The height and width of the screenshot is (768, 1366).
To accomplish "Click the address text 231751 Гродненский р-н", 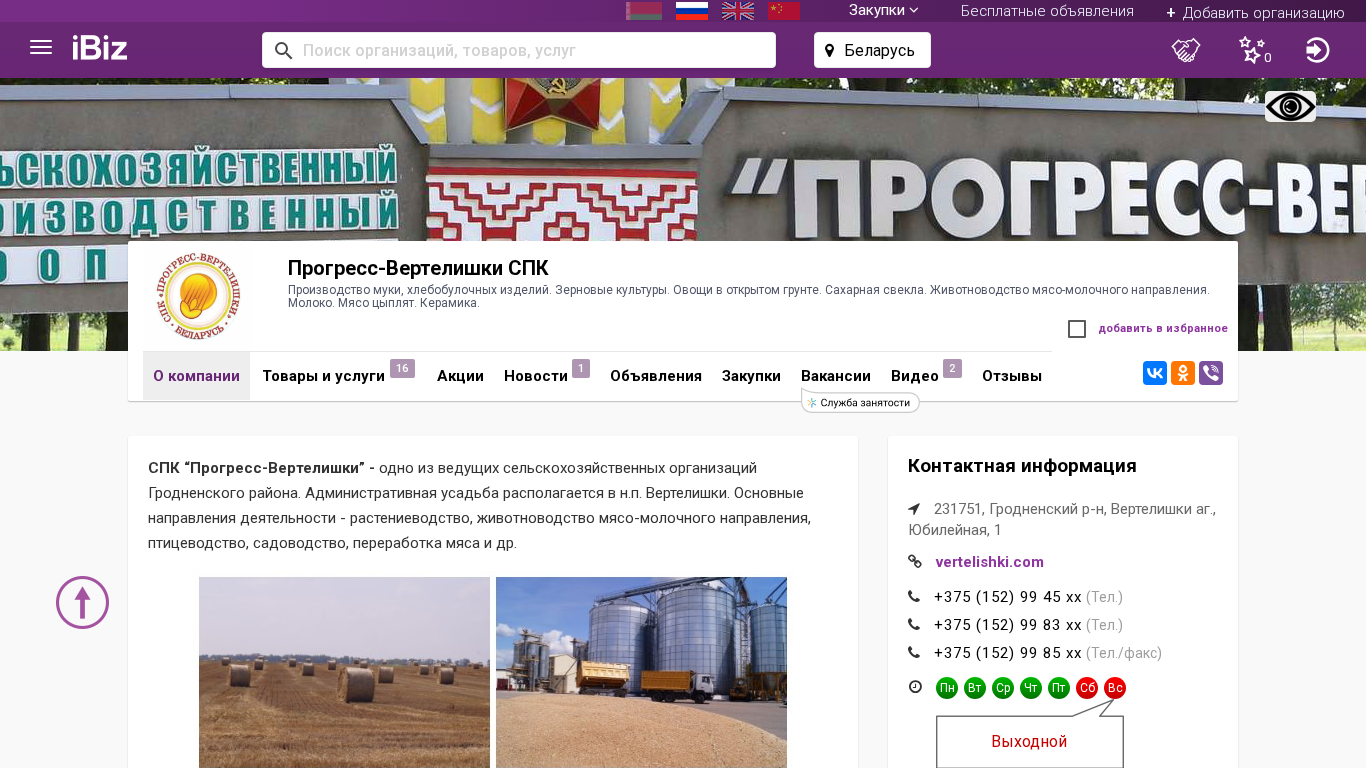I will tap(1062, 519).
